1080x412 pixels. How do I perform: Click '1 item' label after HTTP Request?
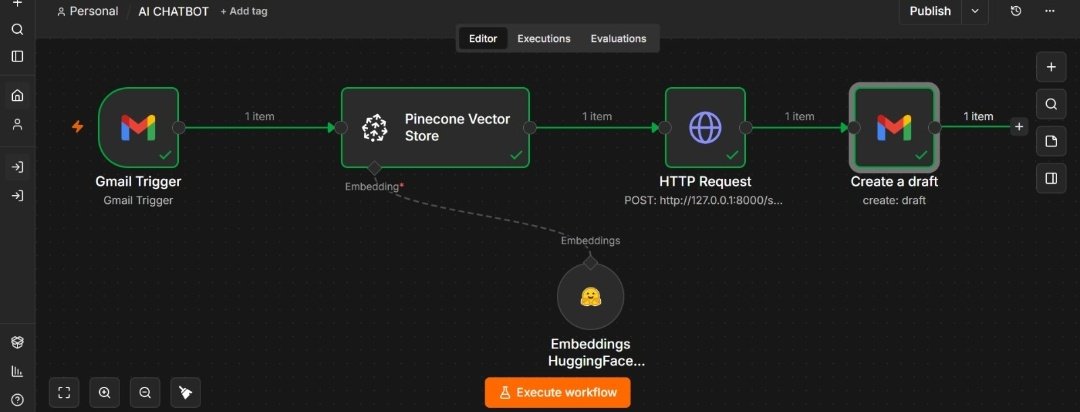[799, 116]
